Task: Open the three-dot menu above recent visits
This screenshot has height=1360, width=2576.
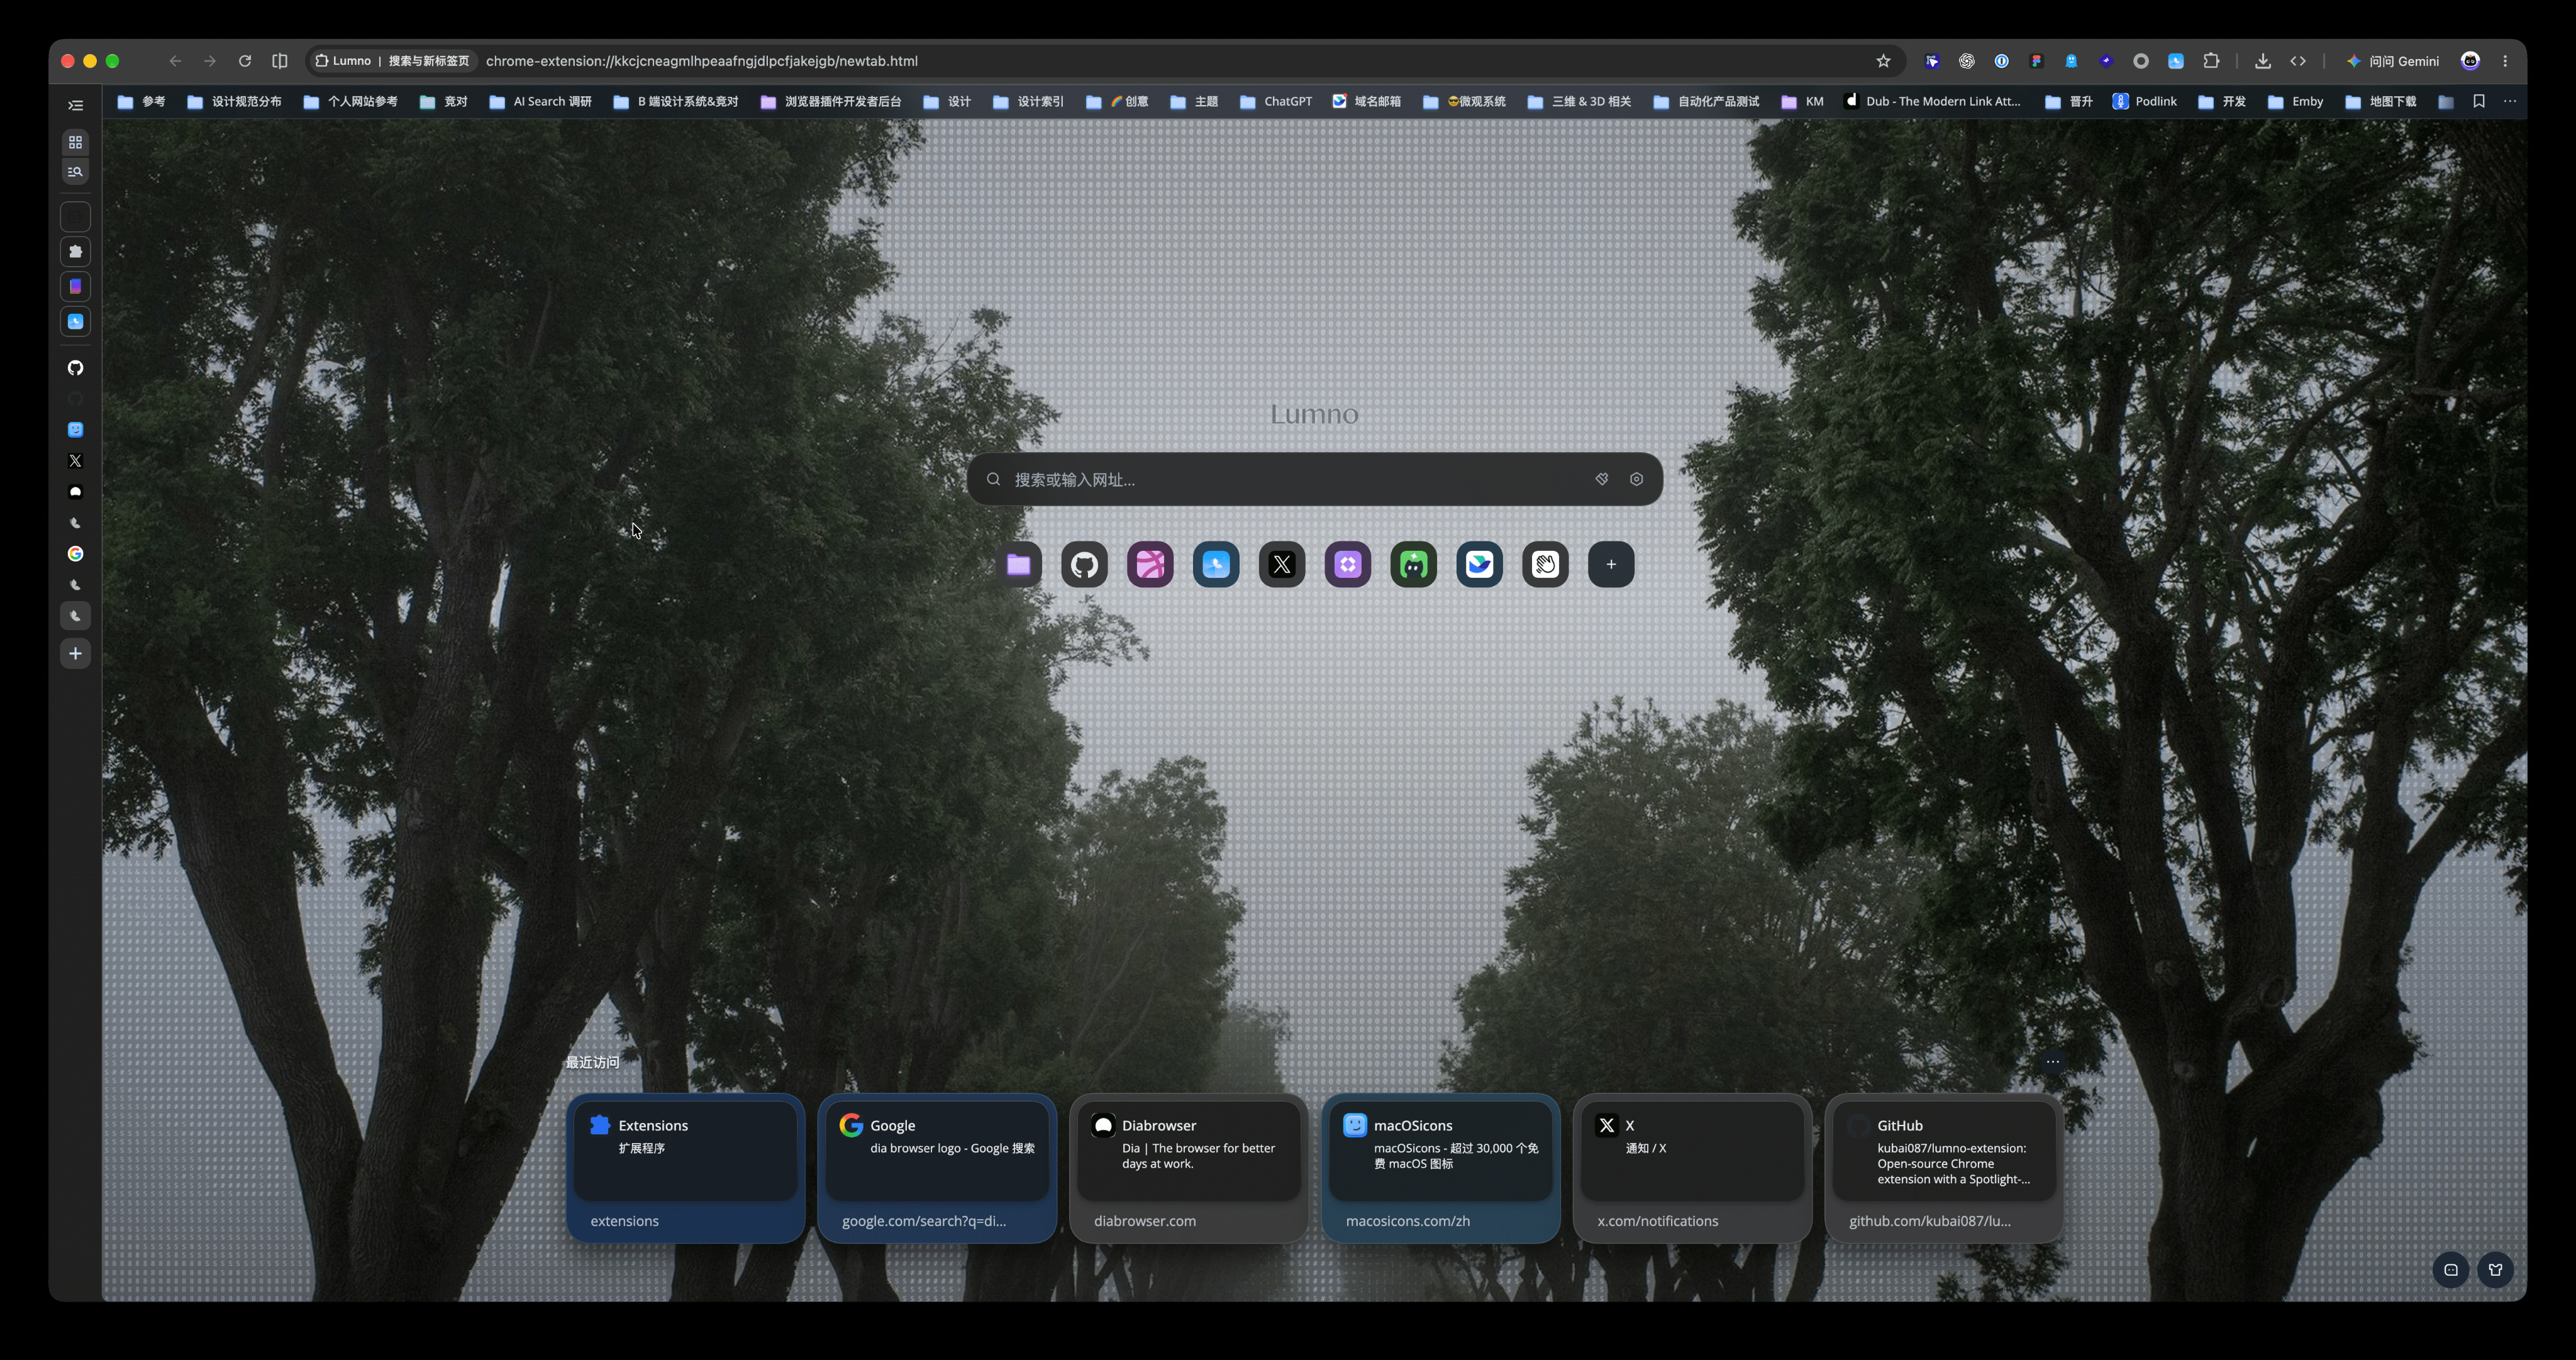Action: click(2052, 1062)
